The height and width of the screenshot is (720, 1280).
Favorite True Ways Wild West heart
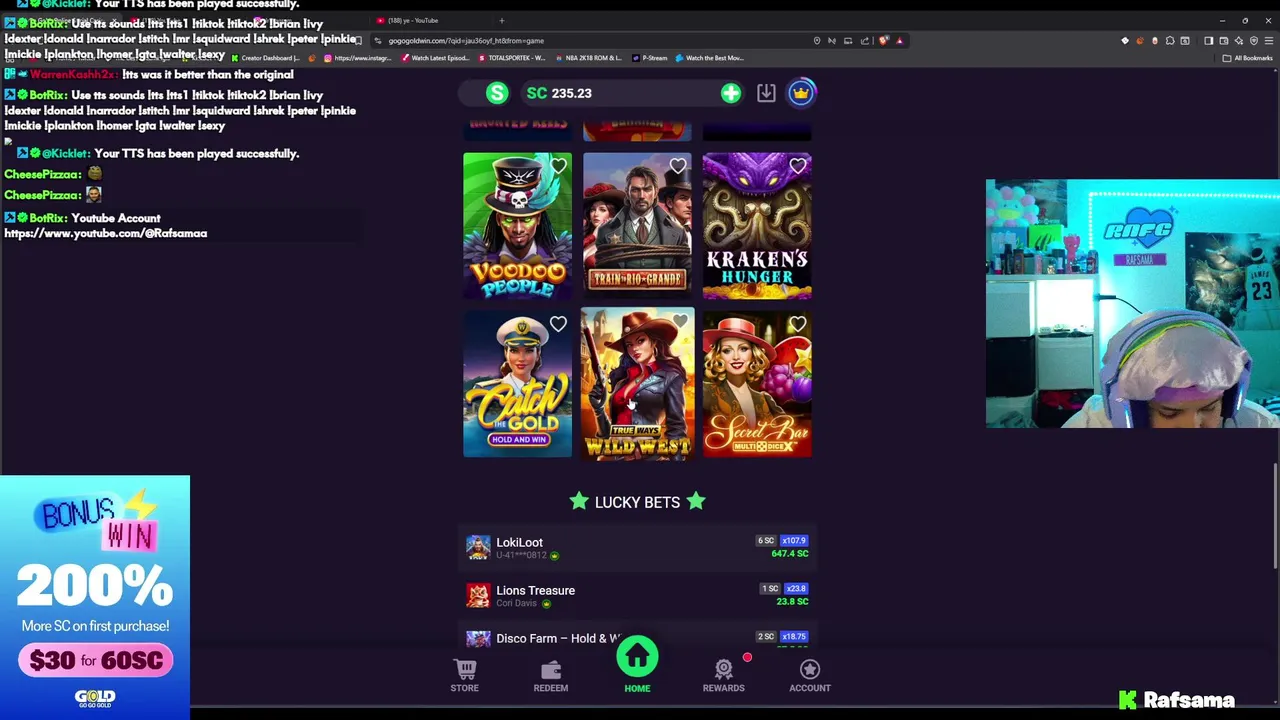pyautogui.click(x=680, y=322)
